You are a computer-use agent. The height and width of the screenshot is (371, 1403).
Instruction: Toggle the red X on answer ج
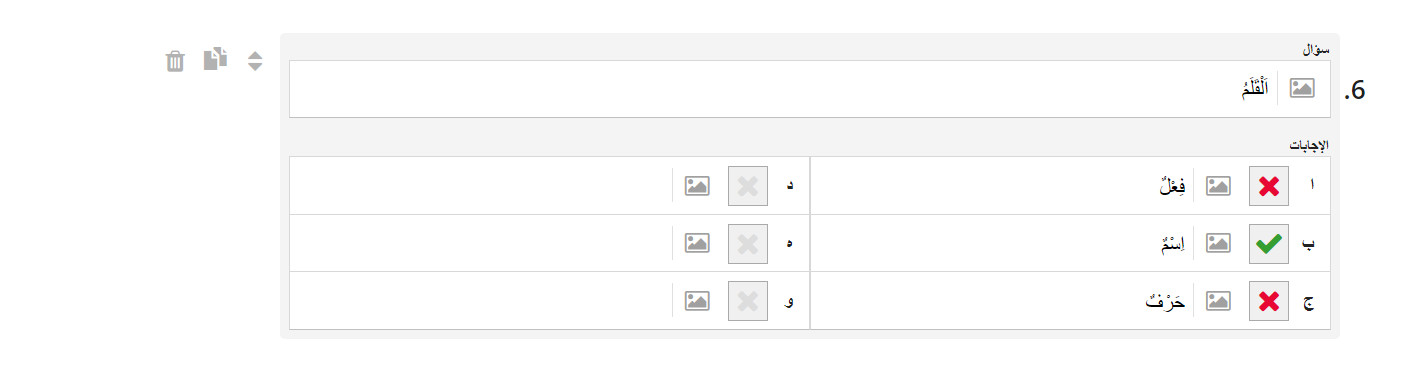(x=1269, y=300)
